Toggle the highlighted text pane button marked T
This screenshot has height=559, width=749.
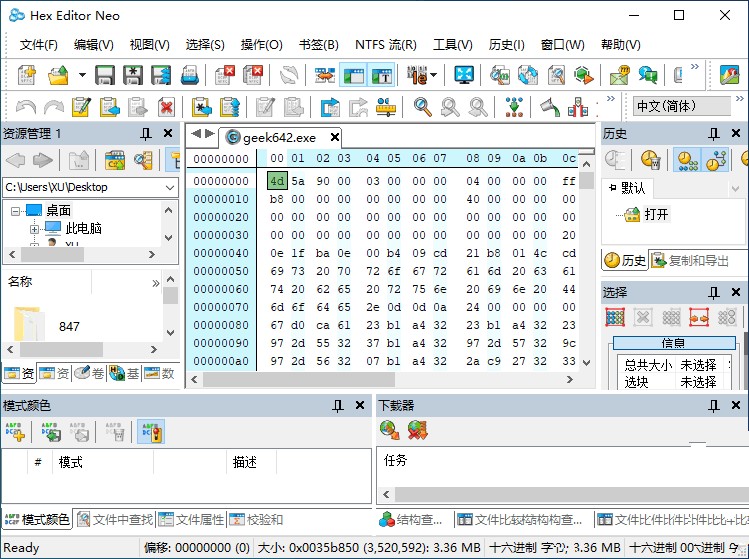click(381, 75)
